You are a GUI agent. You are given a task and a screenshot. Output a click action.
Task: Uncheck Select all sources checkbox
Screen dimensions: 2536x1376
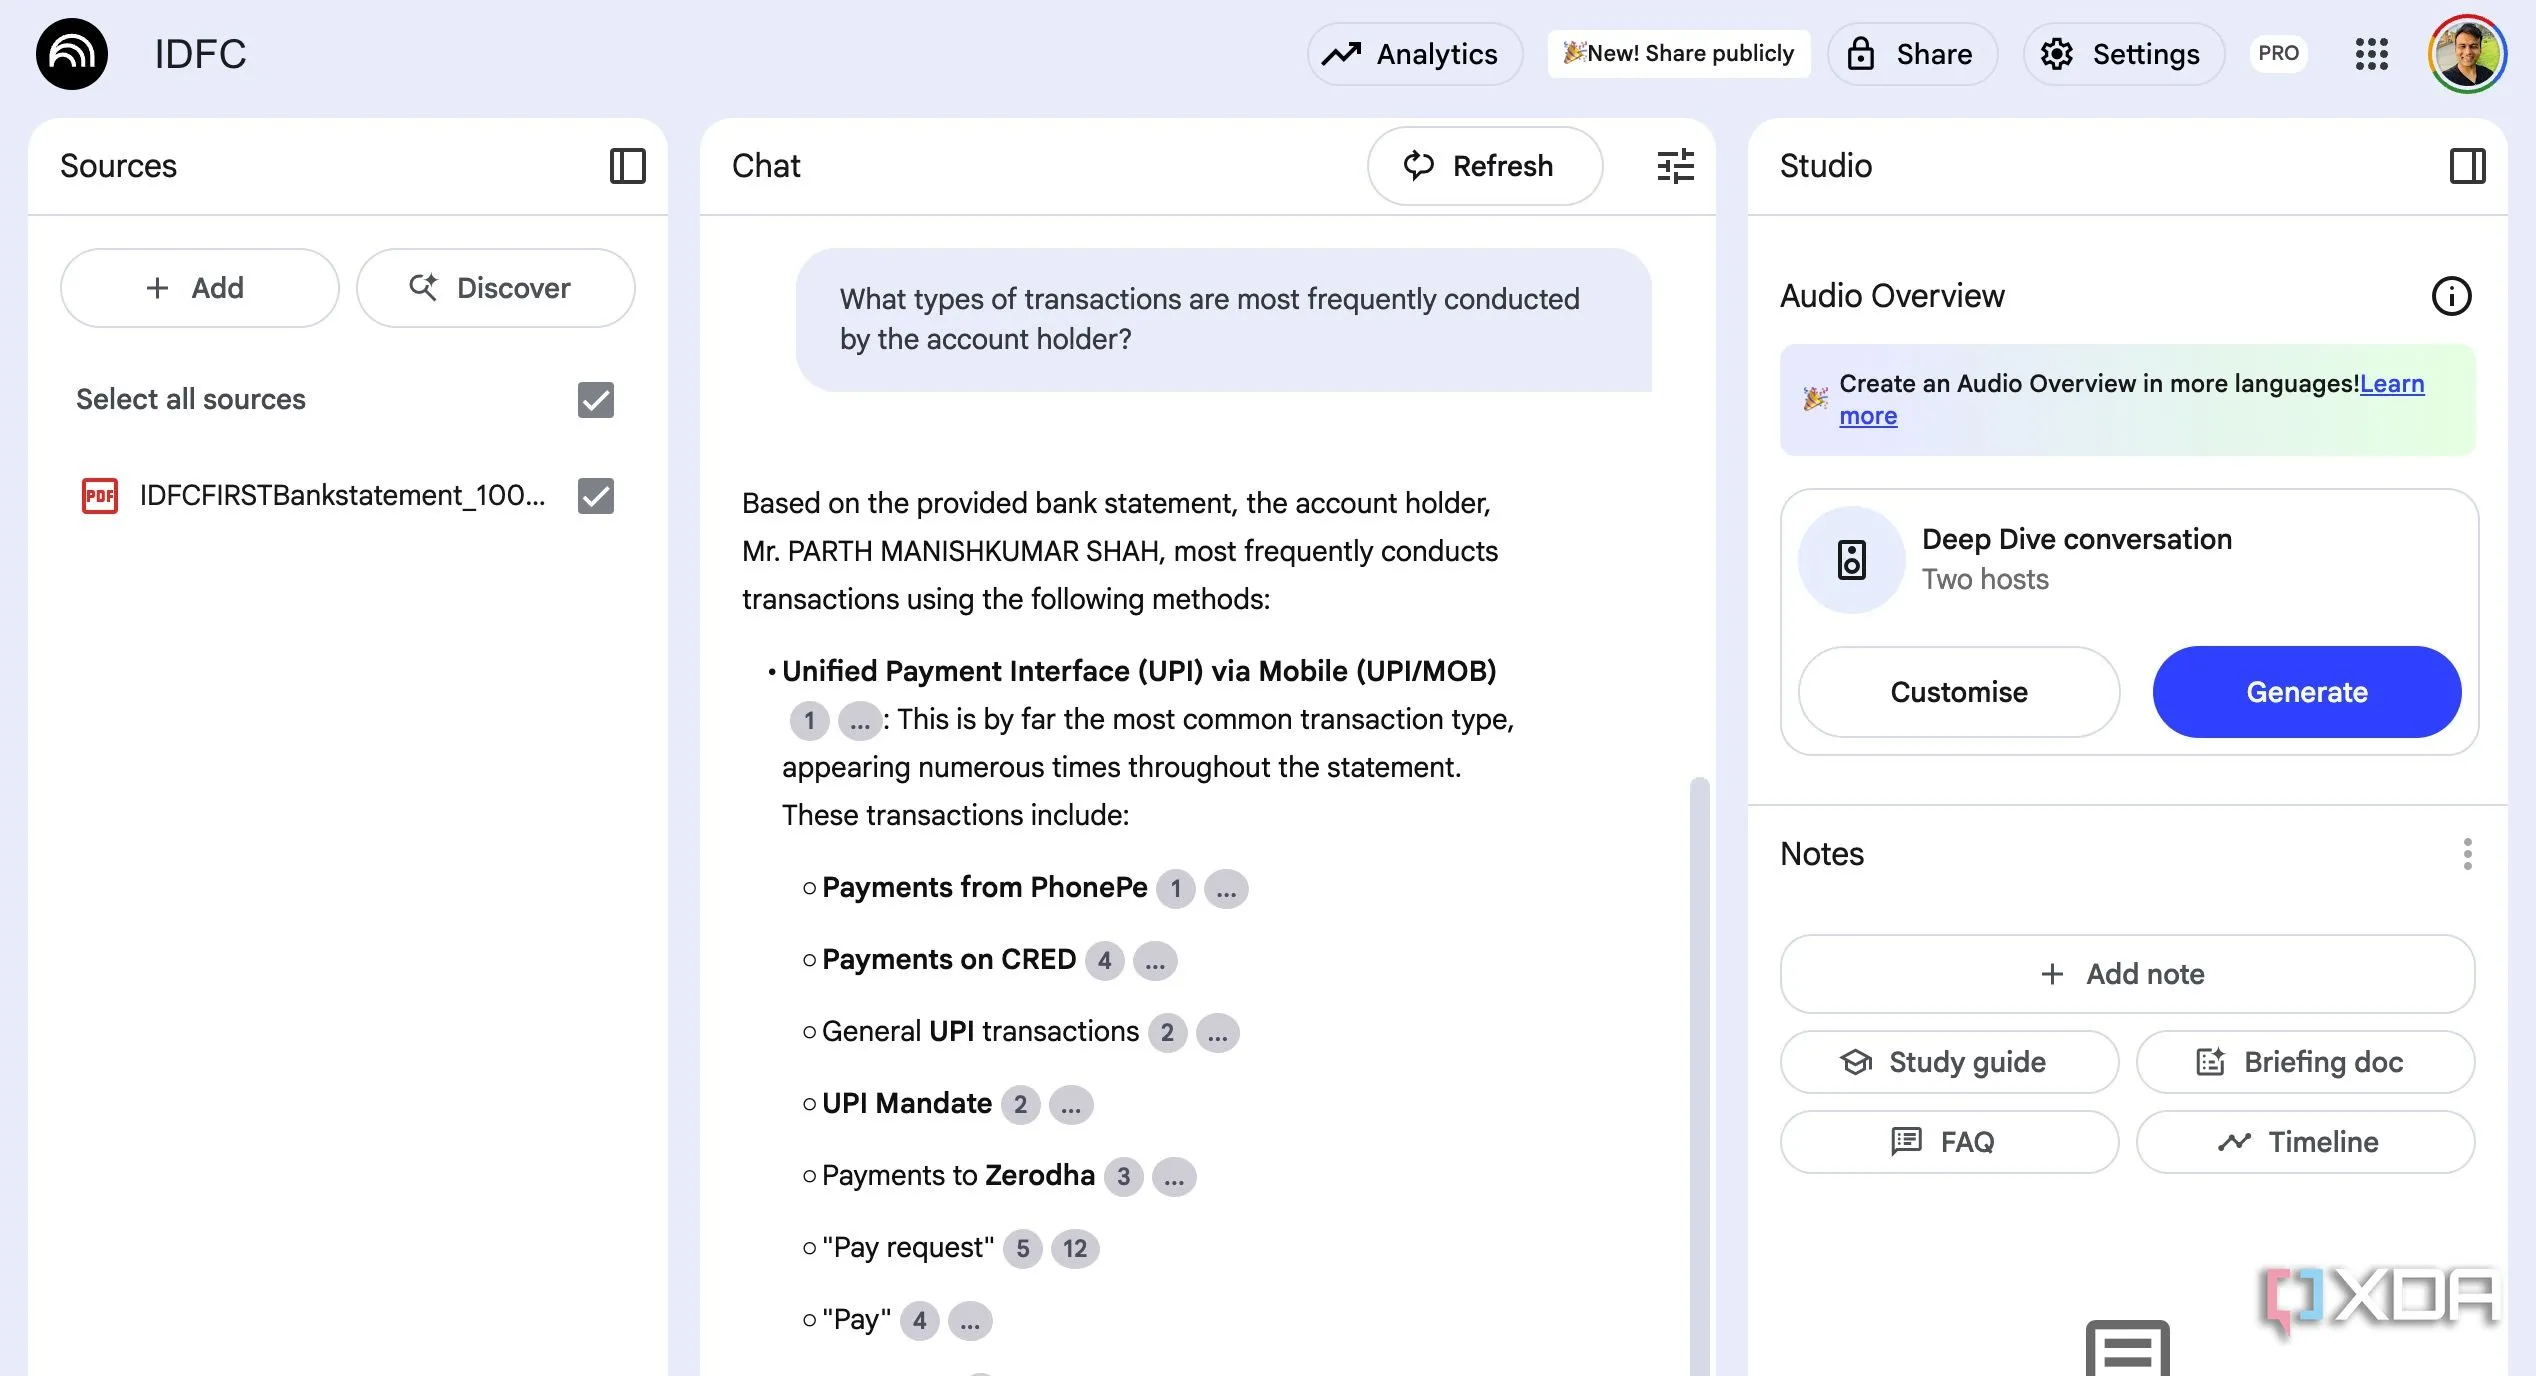(595, 400)
